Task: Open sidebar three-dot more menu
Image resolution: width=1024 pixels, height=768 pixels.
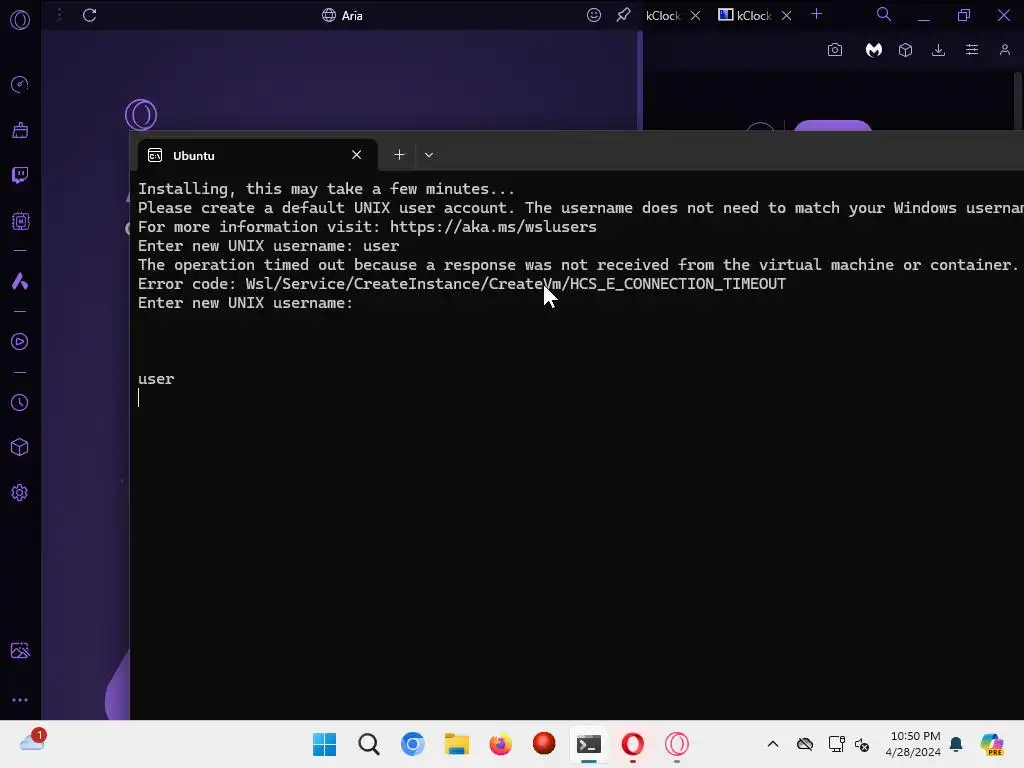Action: tap(20, 699)
